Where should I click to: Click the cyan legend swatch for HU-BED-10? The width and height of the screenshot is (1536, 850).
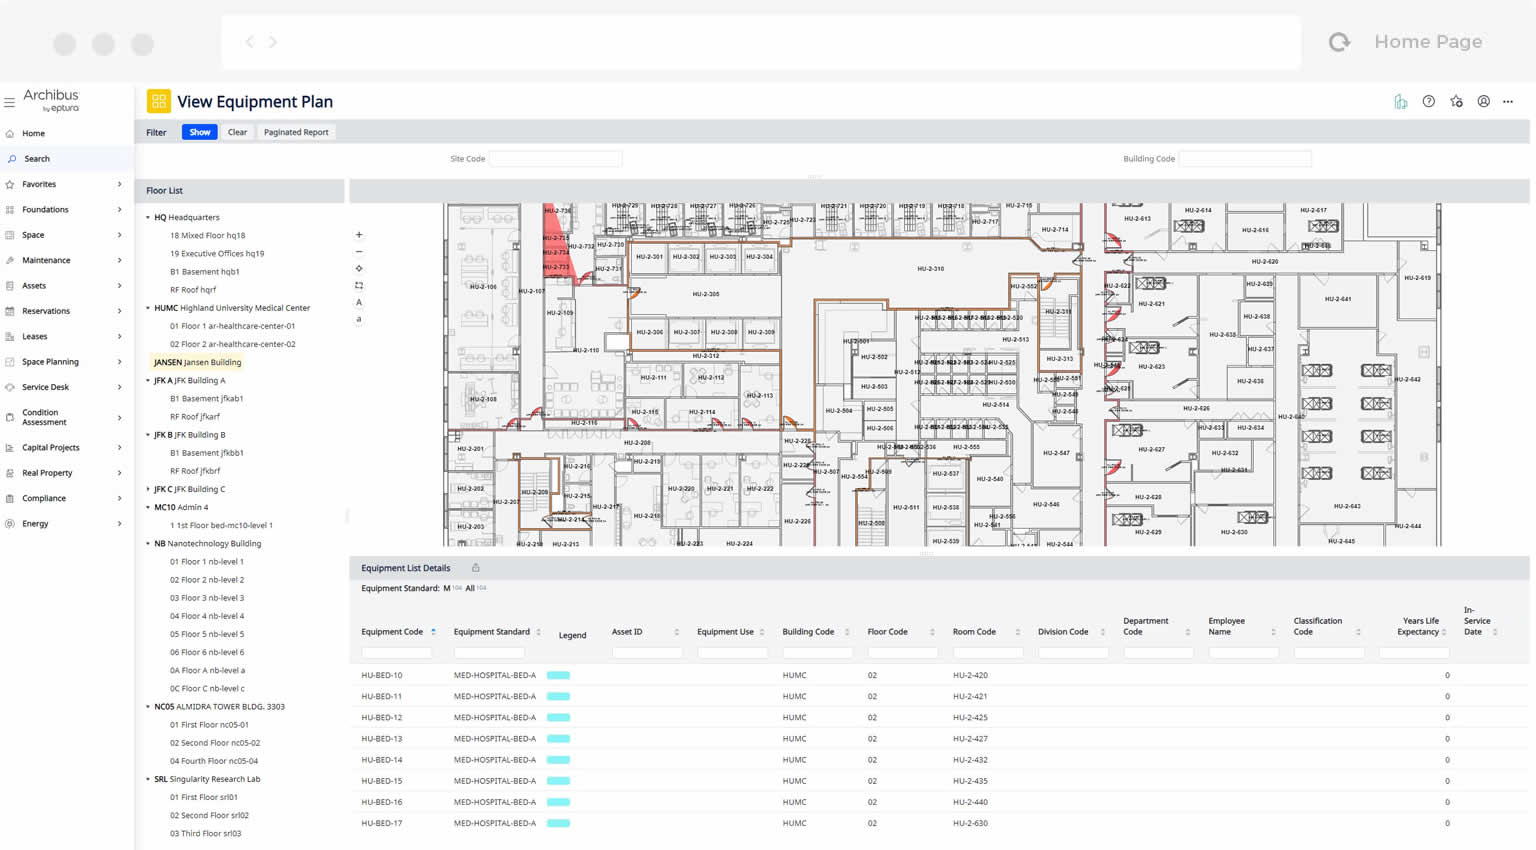pyautogui.click(x=558, y=675)
